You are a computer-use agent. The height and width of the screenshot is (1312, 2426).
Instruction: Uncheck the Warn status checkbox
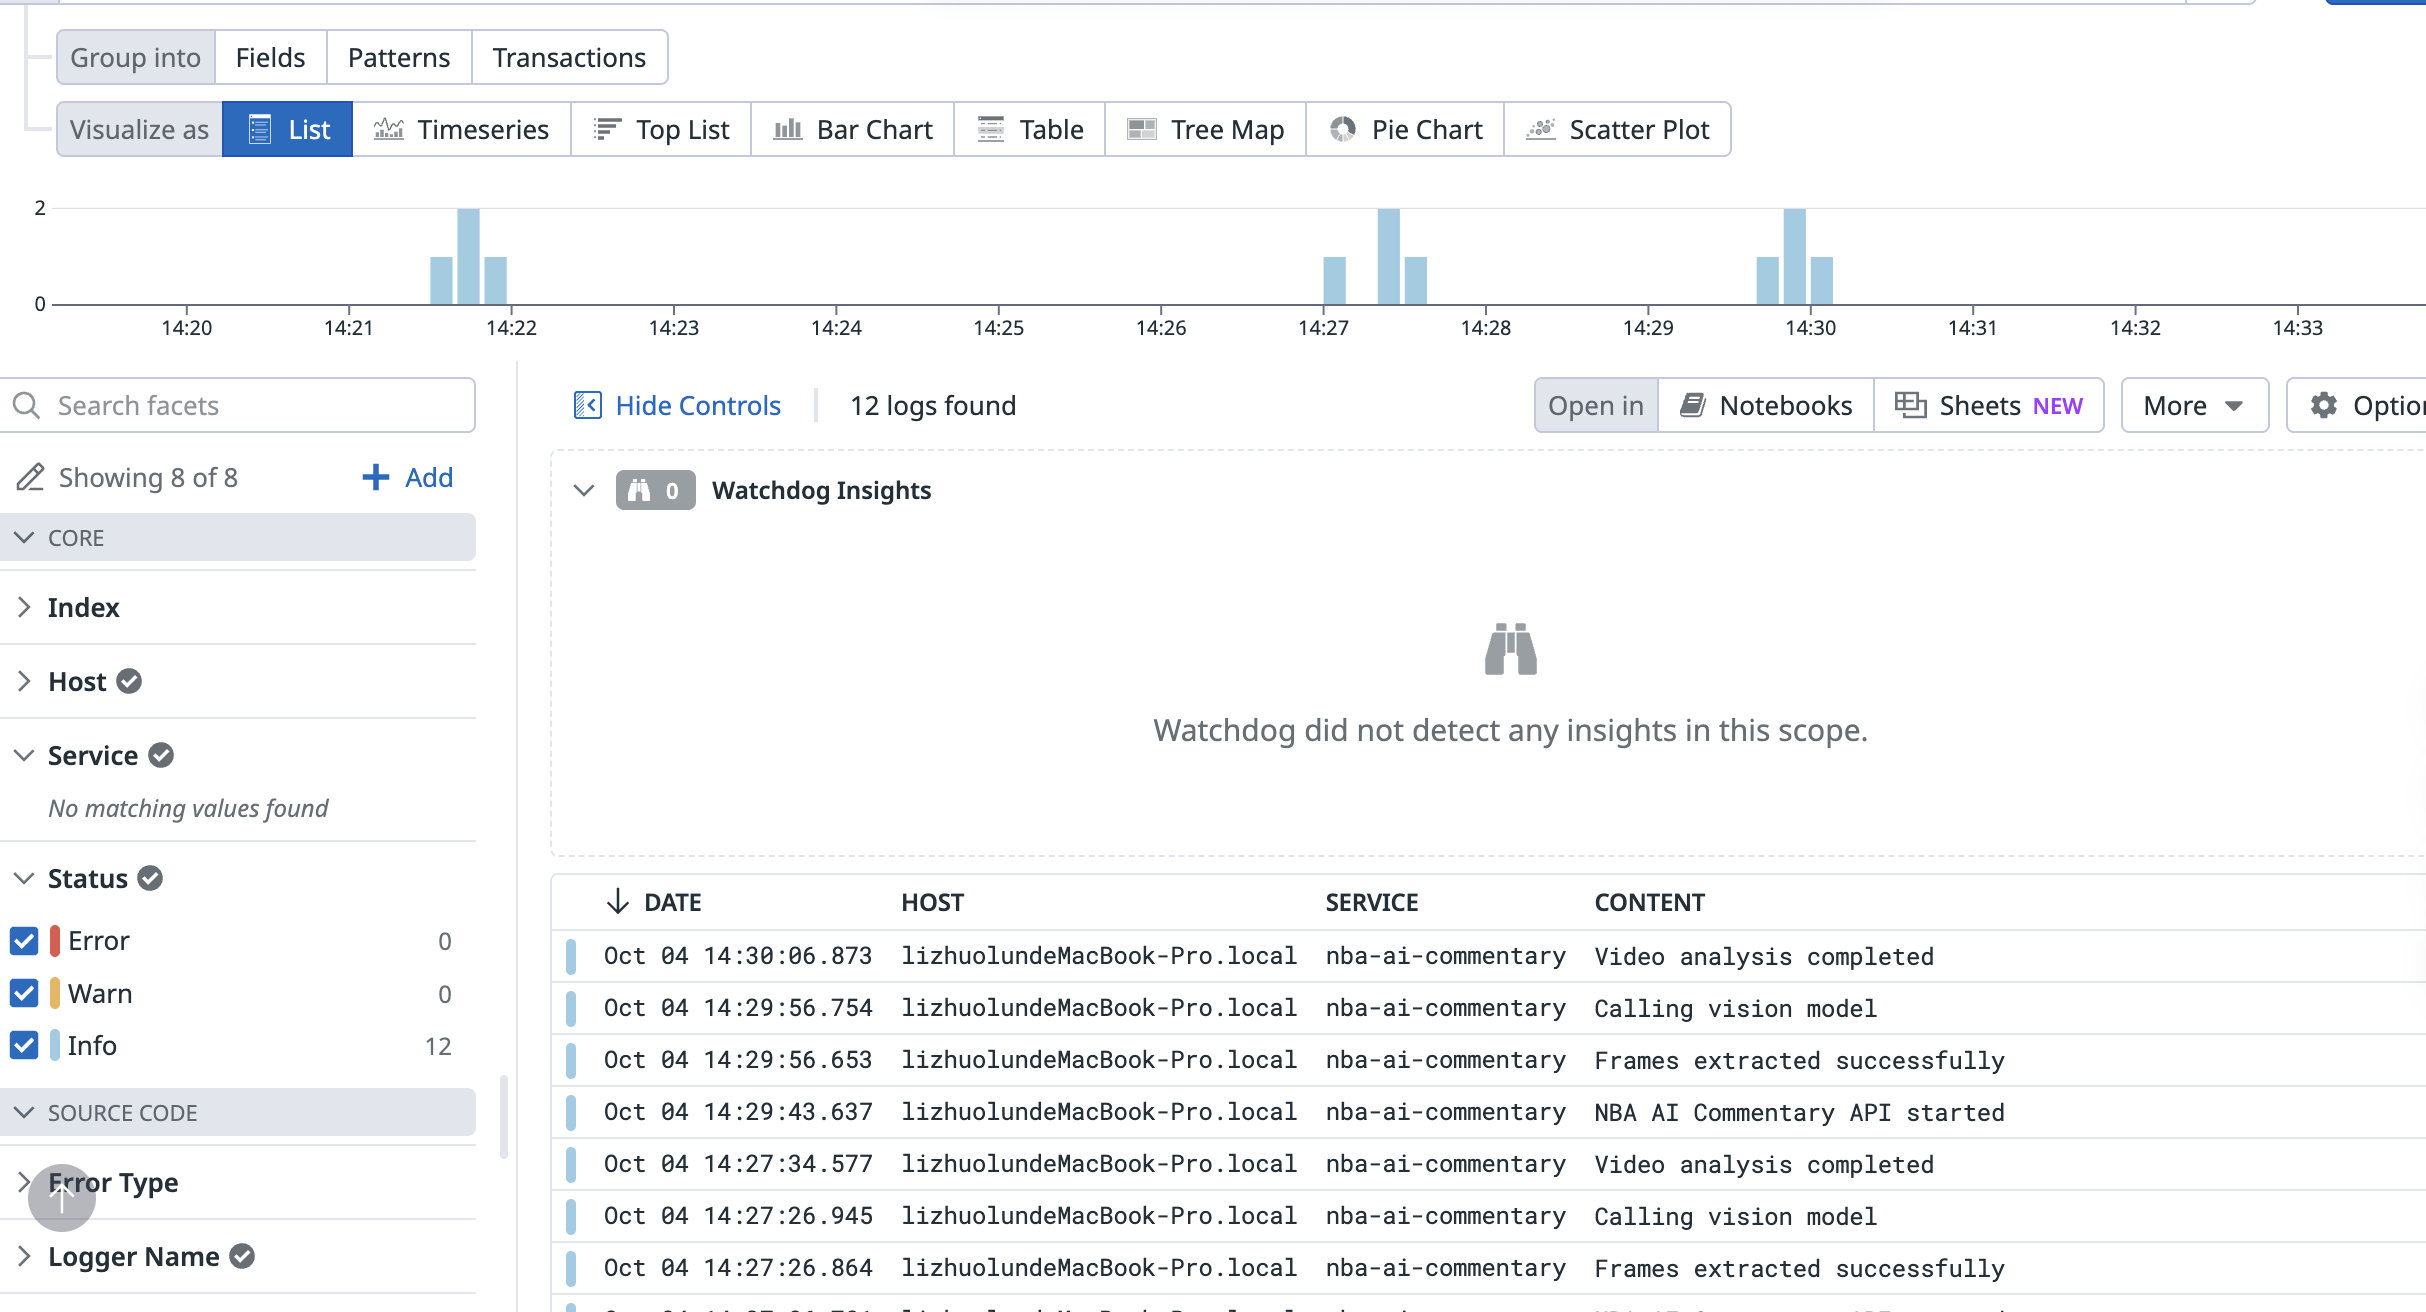[24, 993]
